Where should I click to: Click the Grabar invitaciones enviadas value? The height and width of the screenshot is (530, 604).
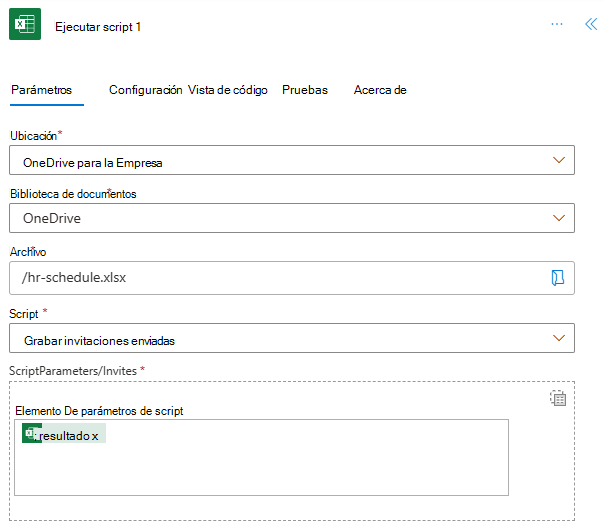[99, 340]
